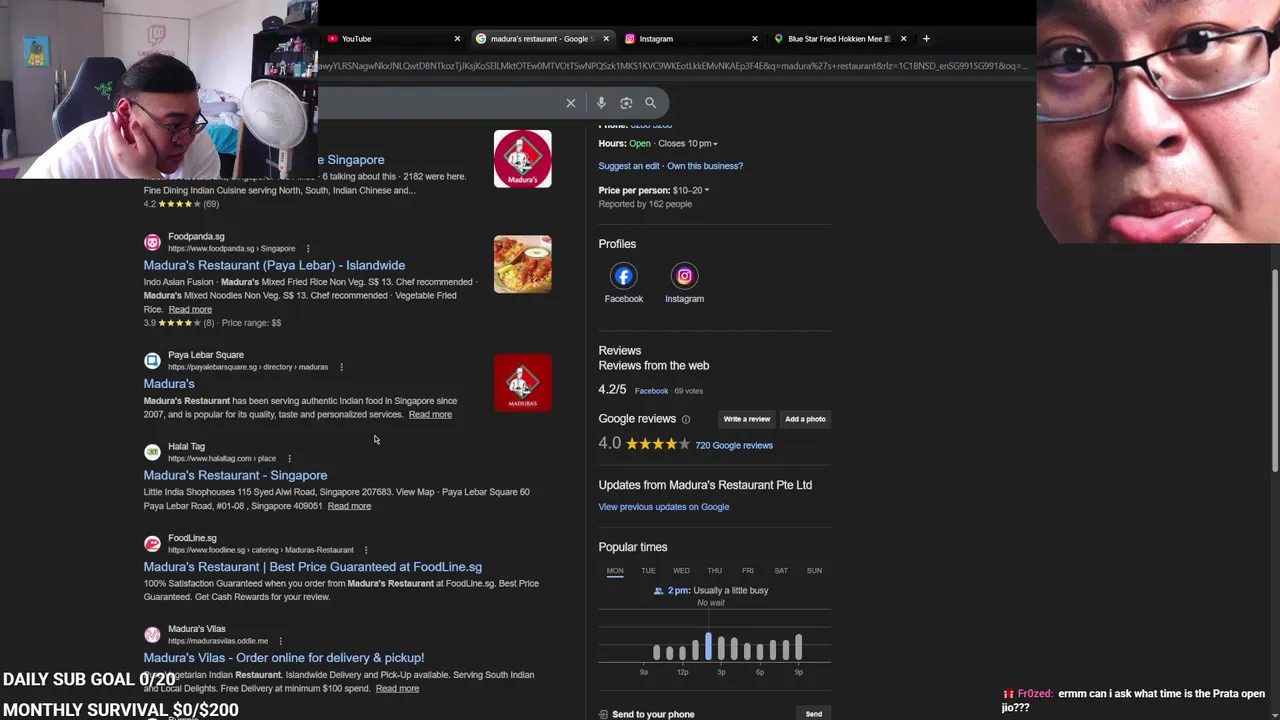Open the Instagram profile icon
1280x720 pixels.
(x=684, y=276)
